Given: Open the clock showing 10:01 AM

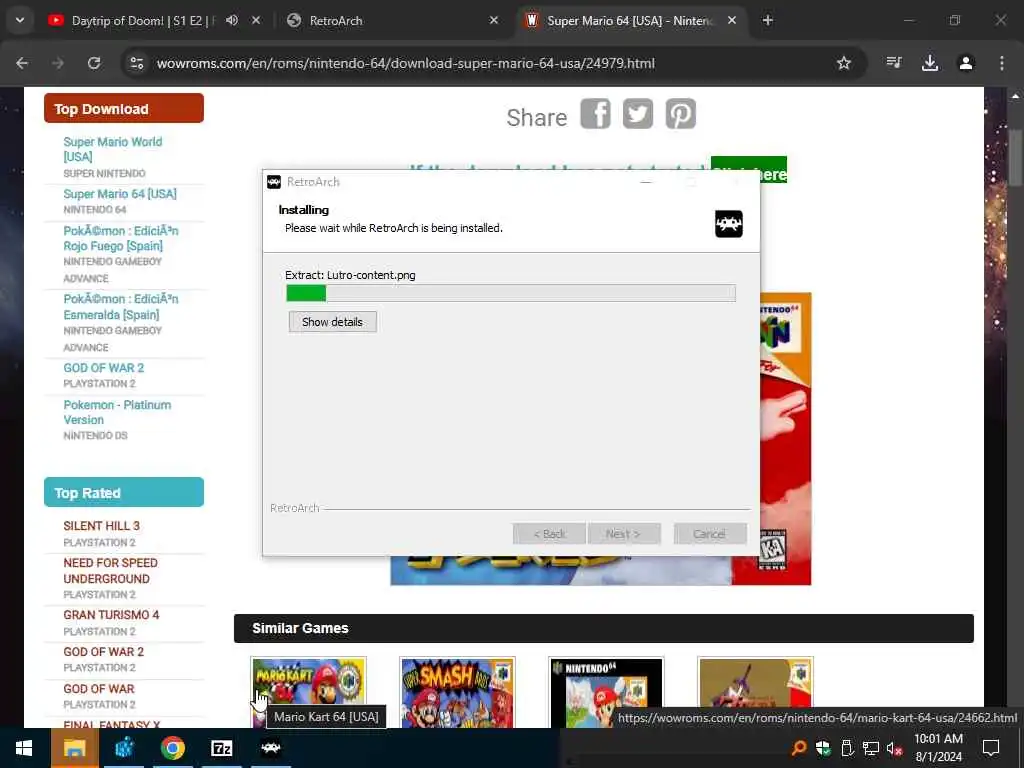Looking at the screenshot, I should (938, 748).
